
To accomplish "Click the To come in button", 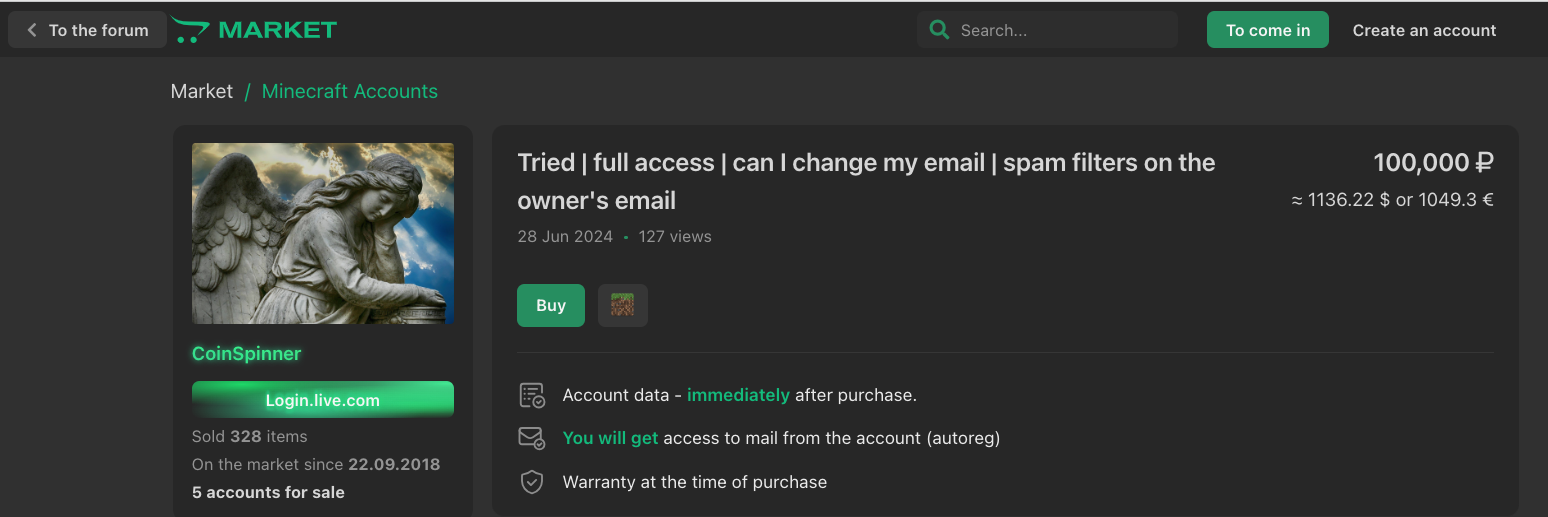I will pyautogui.click(x=1268, y=30).
